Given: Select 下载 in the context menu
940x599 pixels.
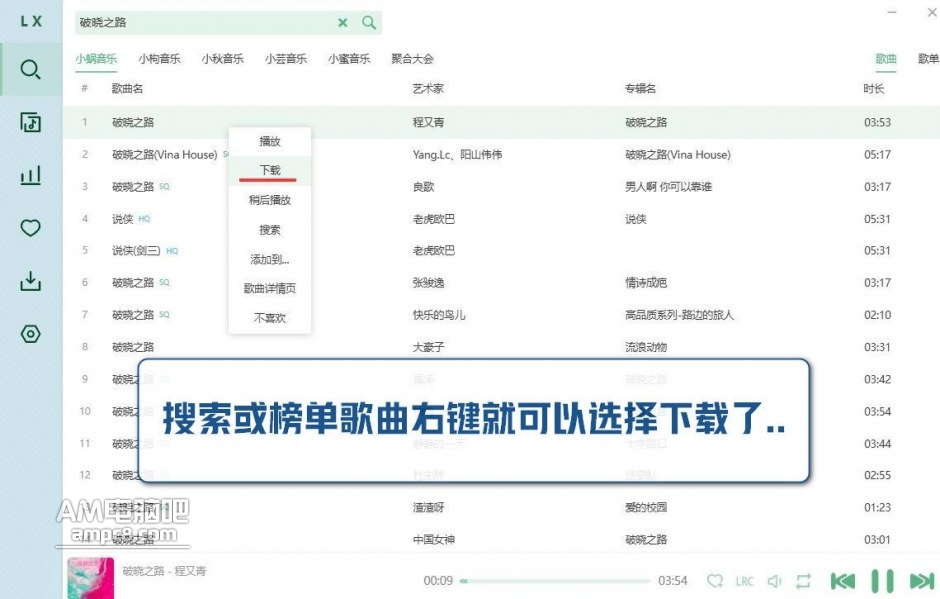Looking at the screenshot, I should click(270, 170).
